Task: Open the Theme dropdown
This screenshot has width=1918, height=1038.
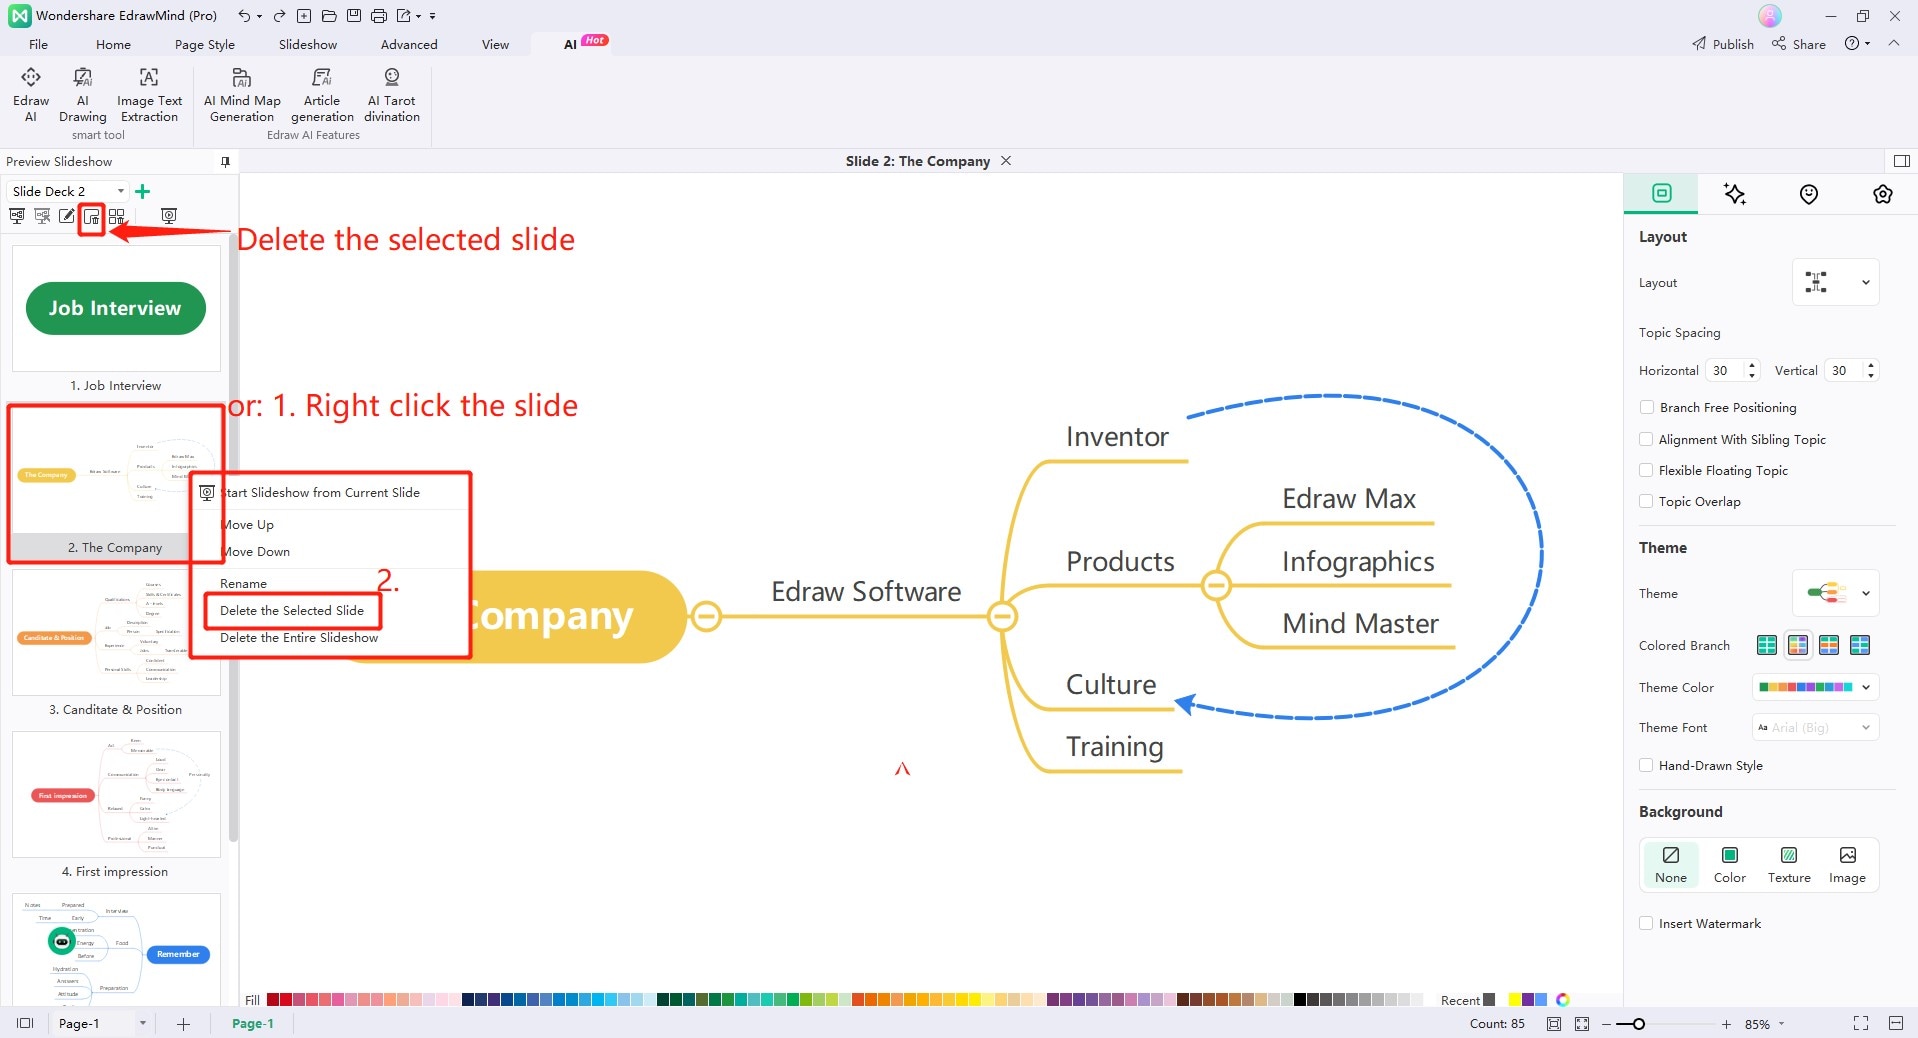Action: [1836, 593]
